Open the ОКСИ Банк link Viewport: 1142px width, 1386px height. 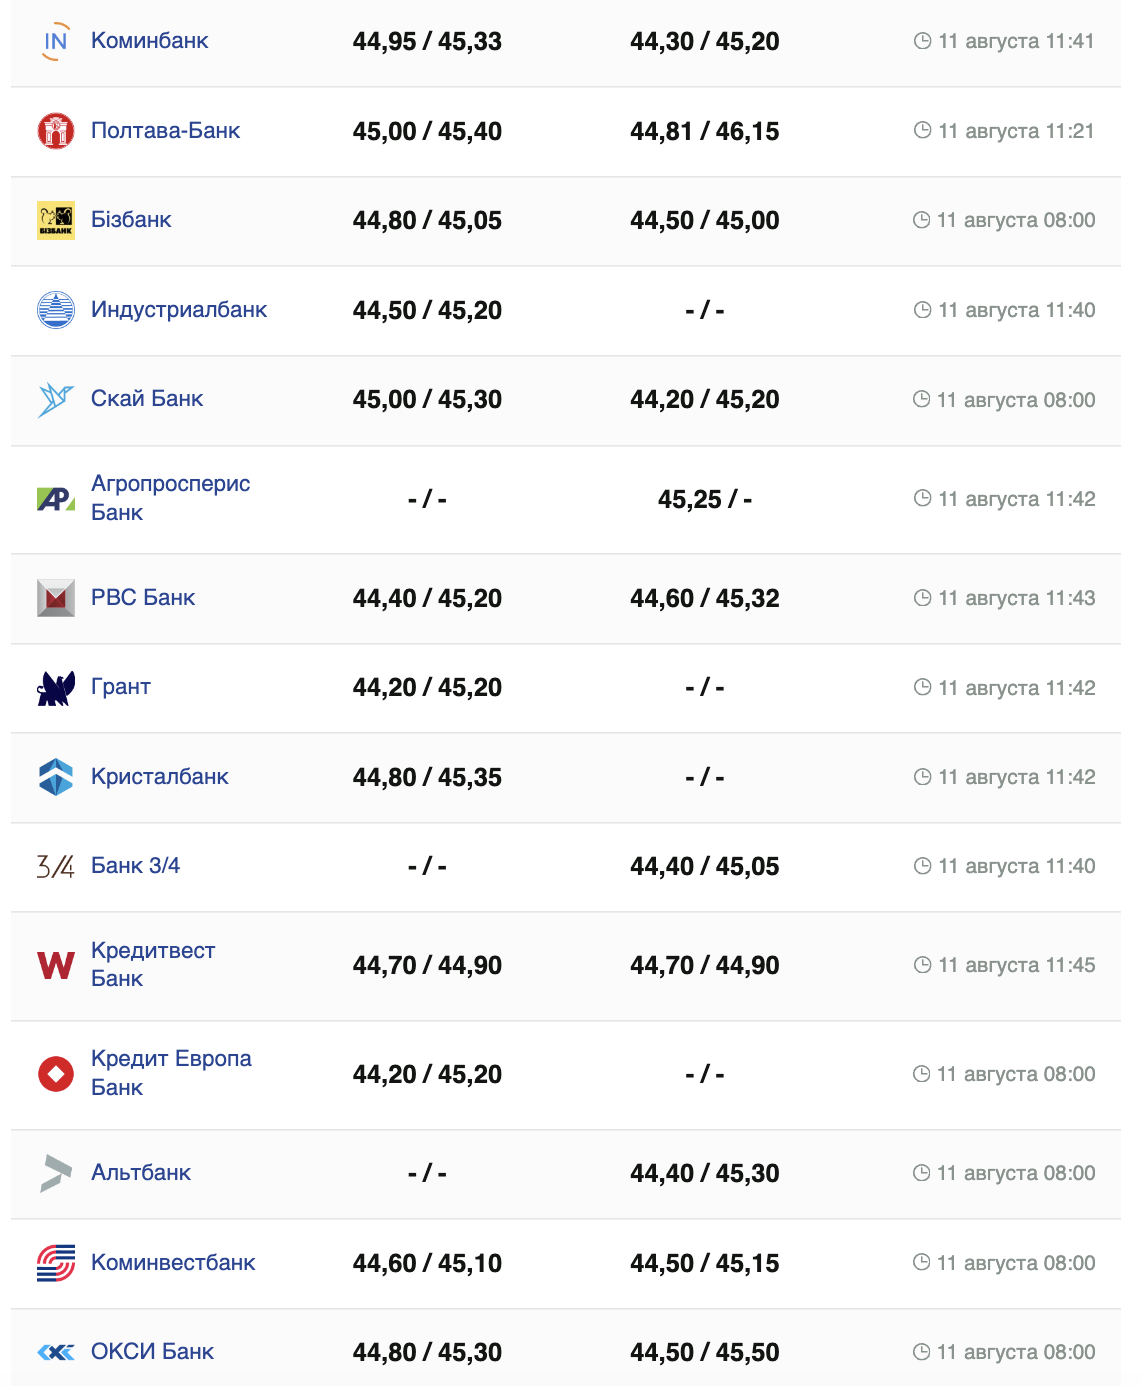[x=153, y=1352]
